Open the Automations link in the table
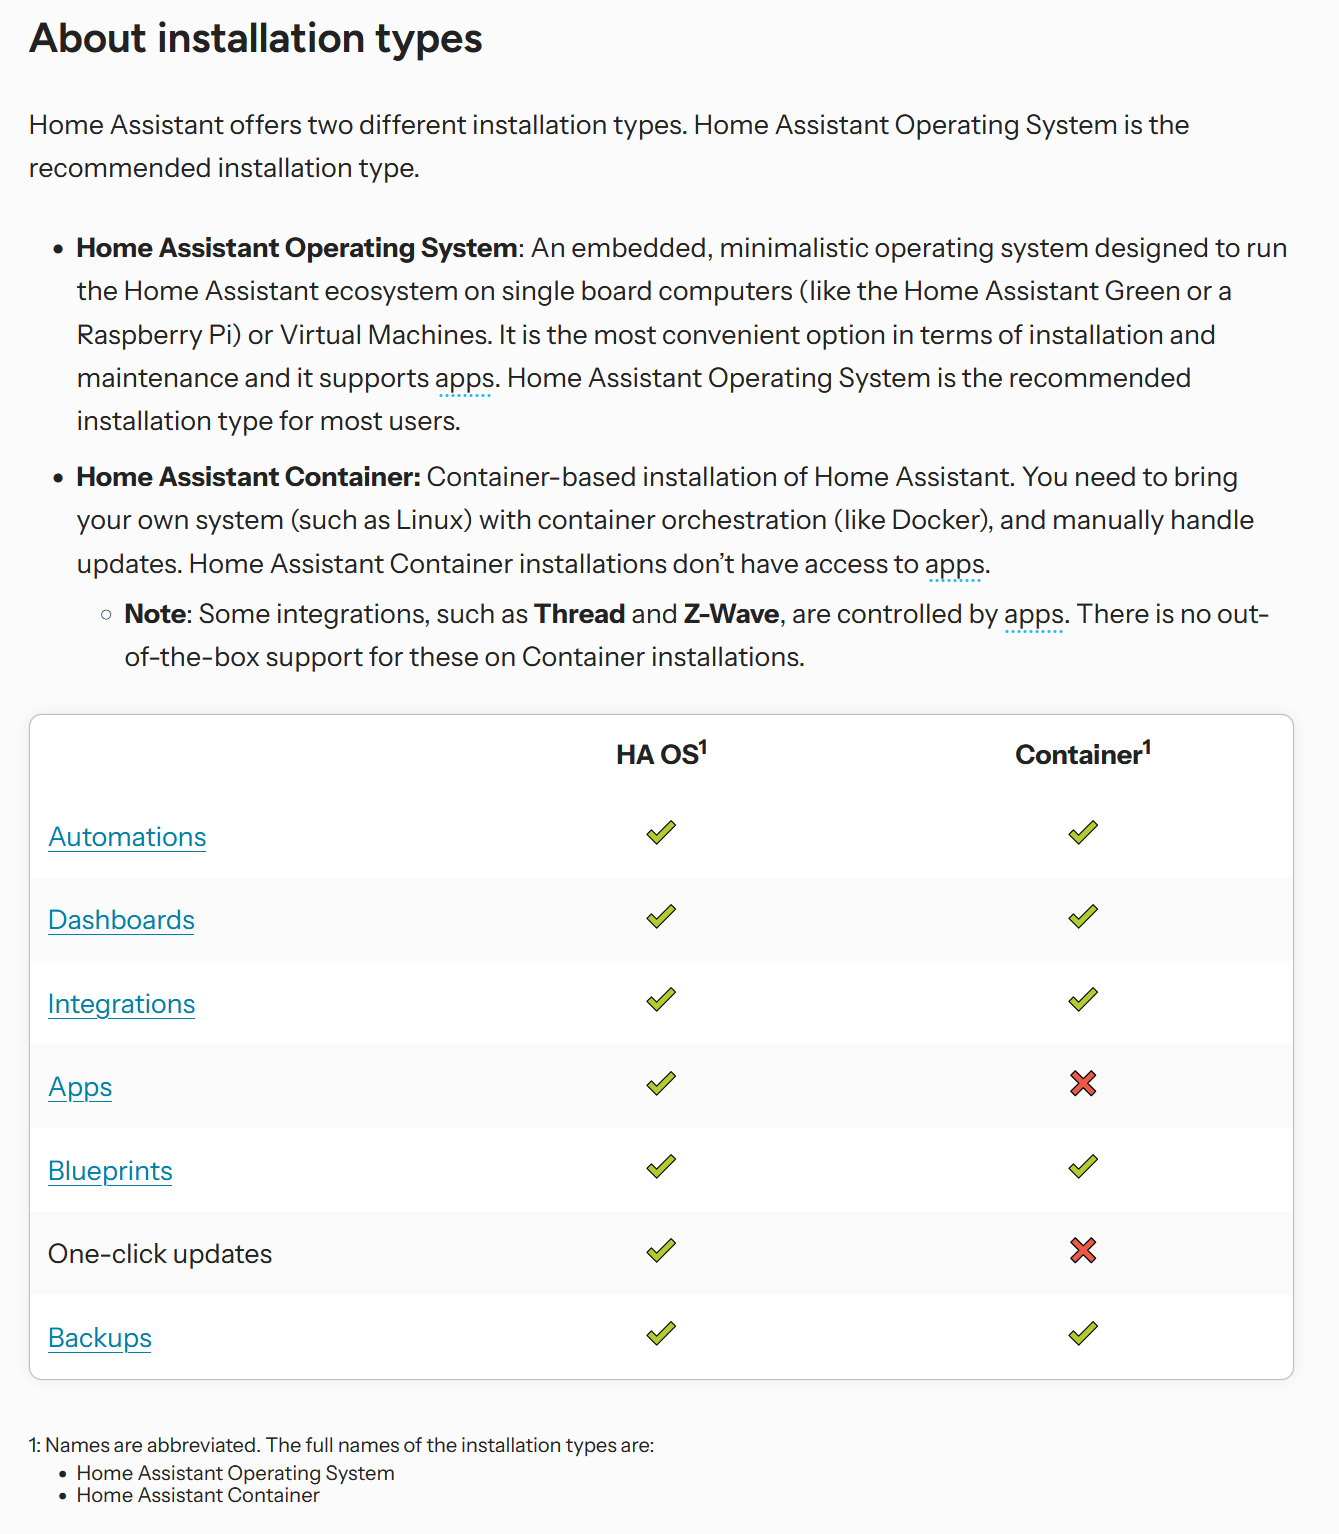 (x=127, y=837)
